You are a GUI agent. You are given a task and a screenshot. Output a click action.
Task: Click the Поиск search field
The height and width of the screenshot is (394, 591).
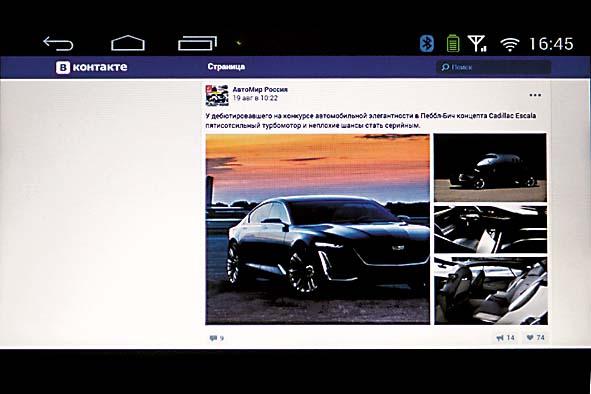click(494, 67)
